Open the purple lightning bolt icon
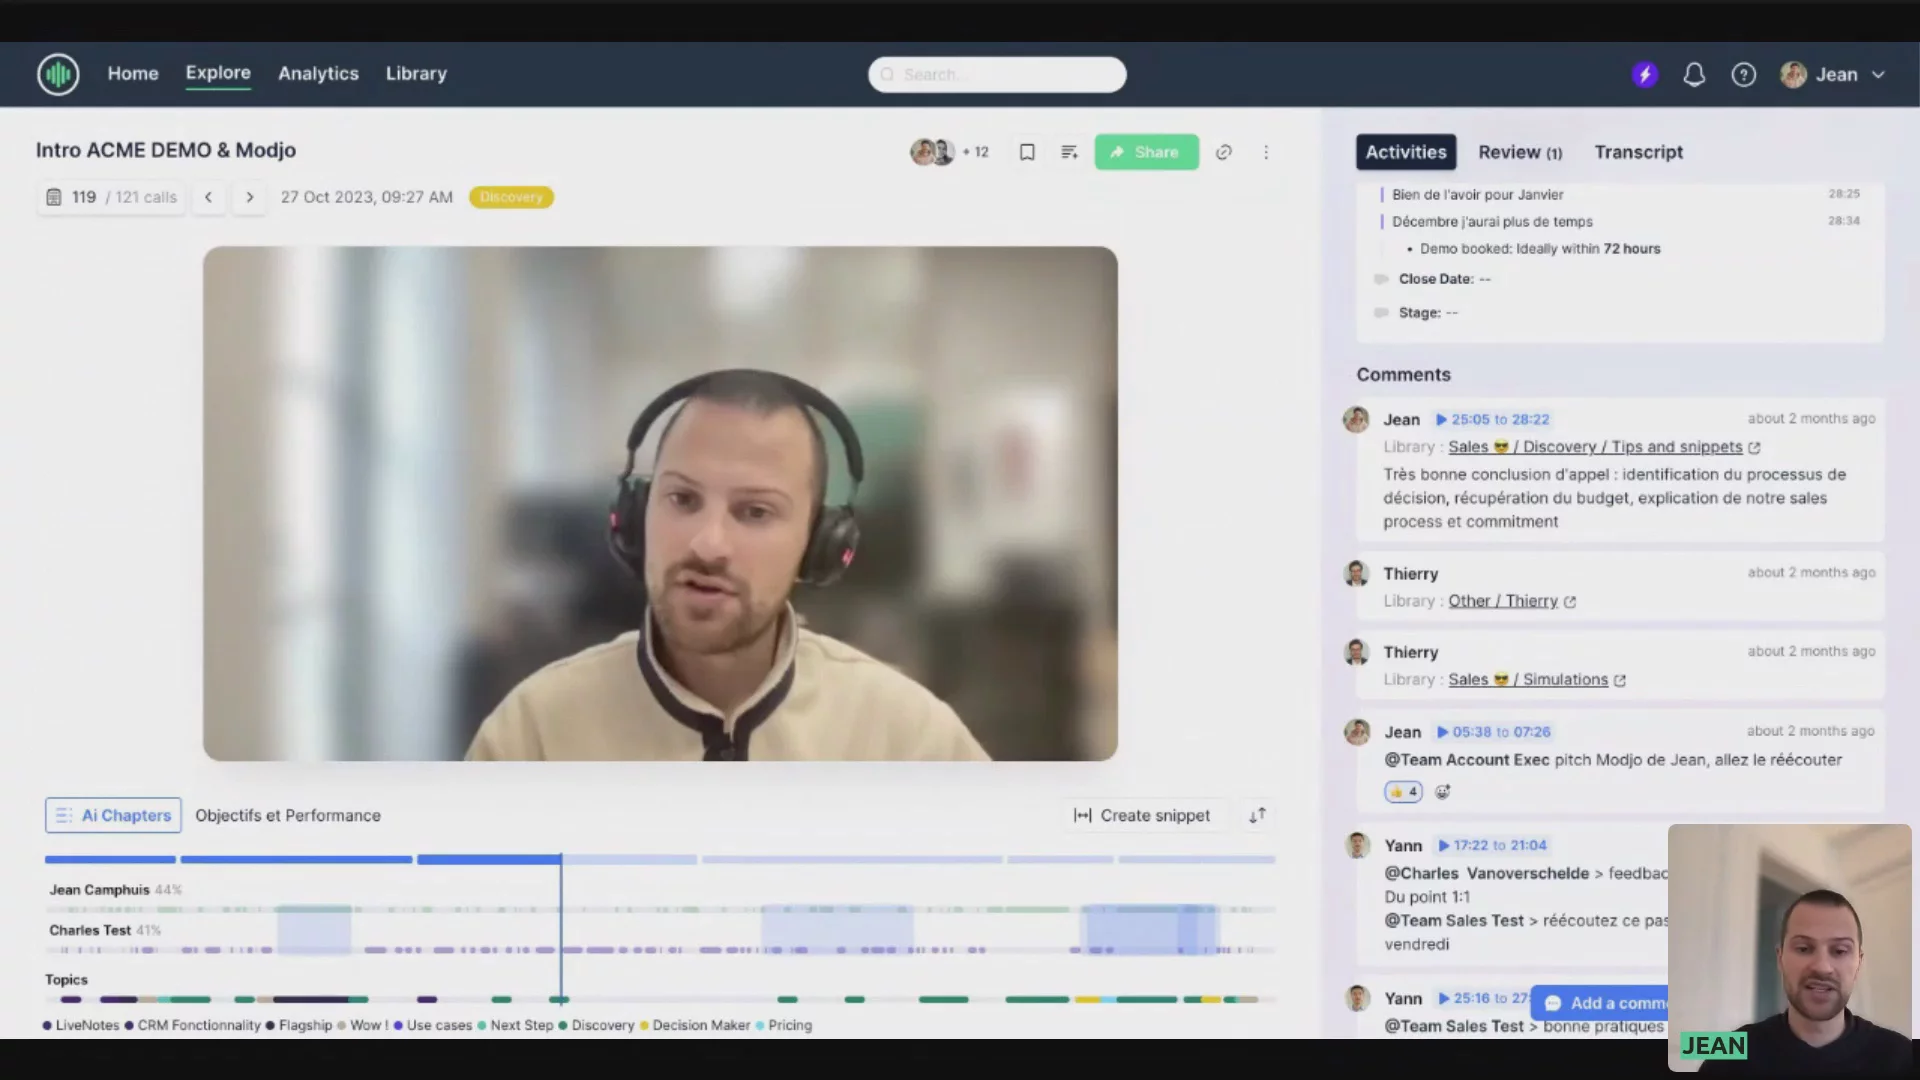 click(x=1645, y=75)
